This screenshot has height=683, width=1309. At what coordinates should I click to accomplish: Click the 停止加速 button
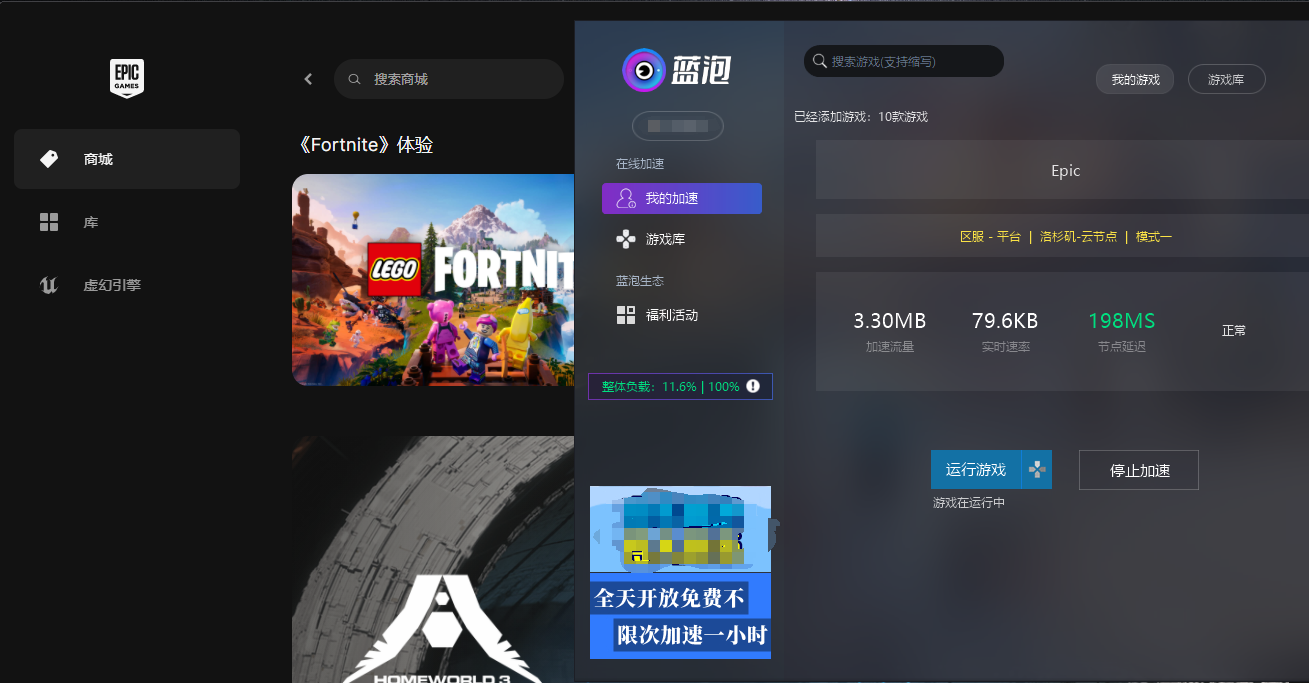click(1139, 470)
